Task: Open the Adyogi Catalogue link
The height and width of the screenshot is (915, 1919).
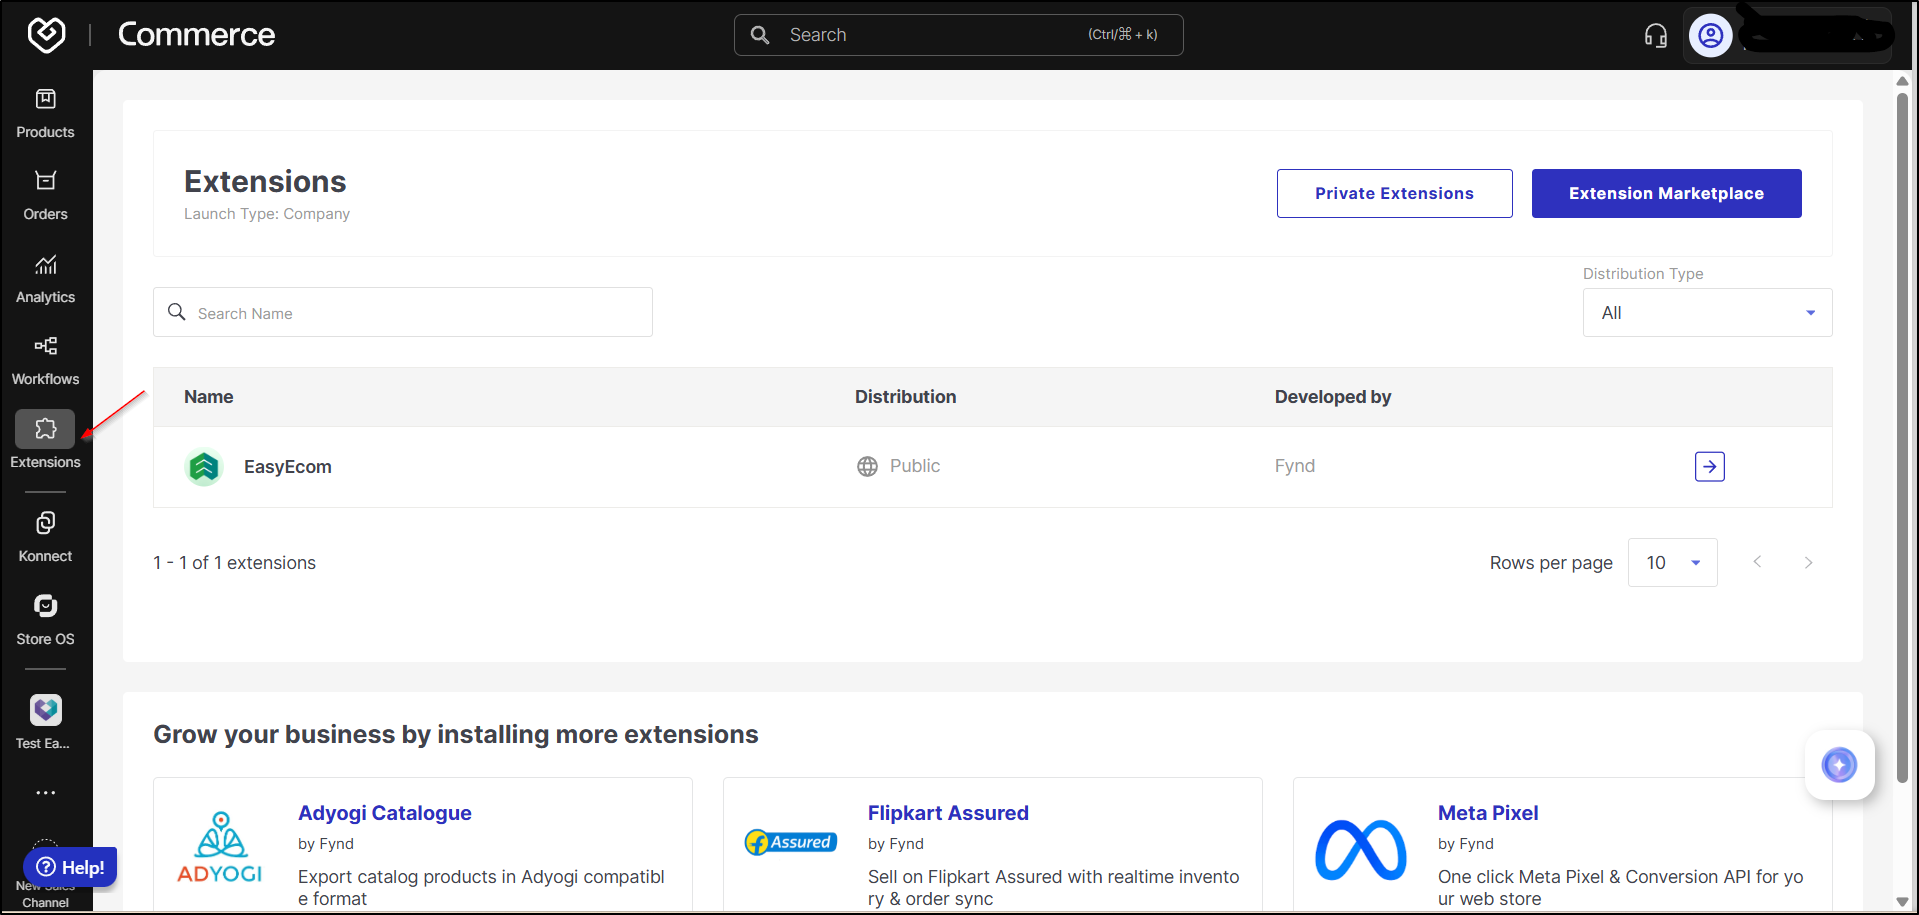Action: (x=384, y=813)
